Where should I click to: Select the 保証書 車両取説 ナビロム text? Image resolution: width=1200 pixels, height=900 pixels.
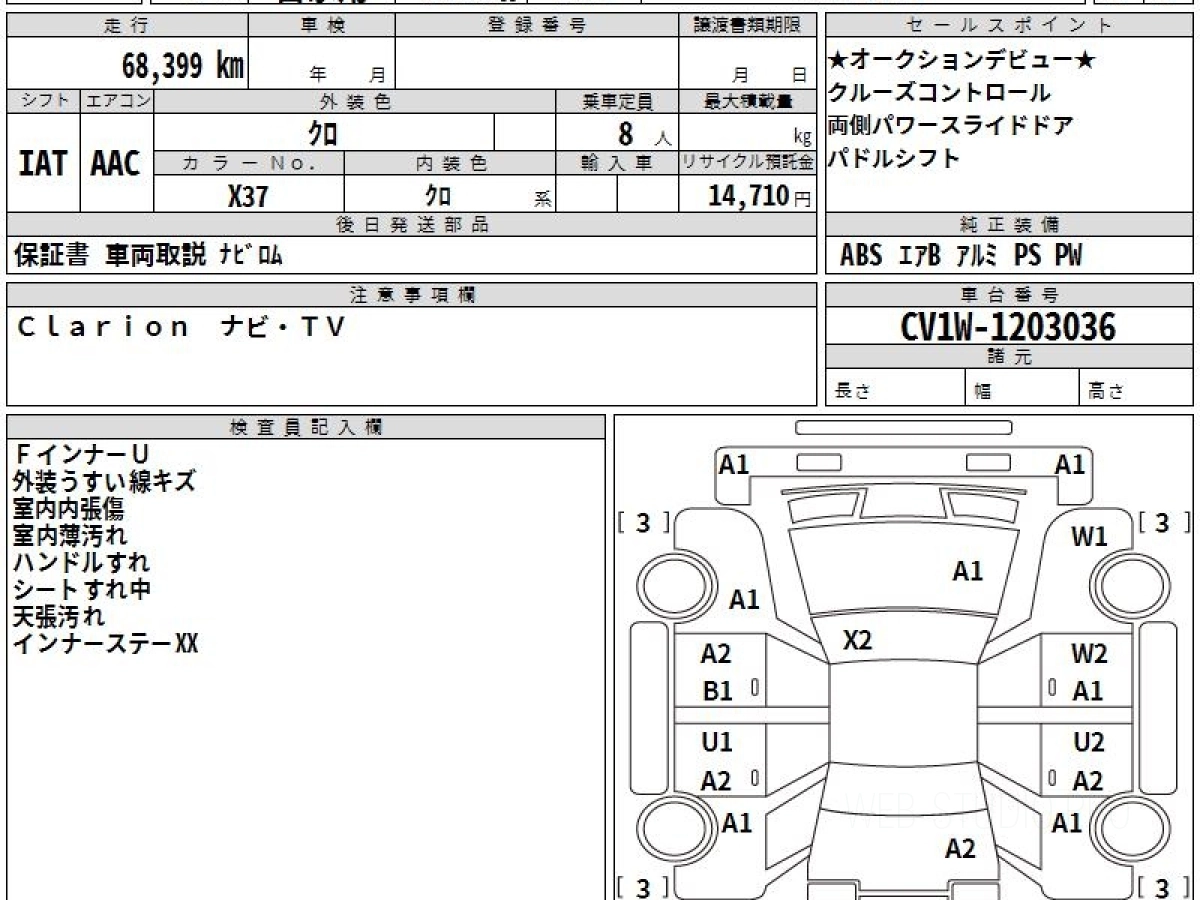pyautogui.click(x=147, y=256)
